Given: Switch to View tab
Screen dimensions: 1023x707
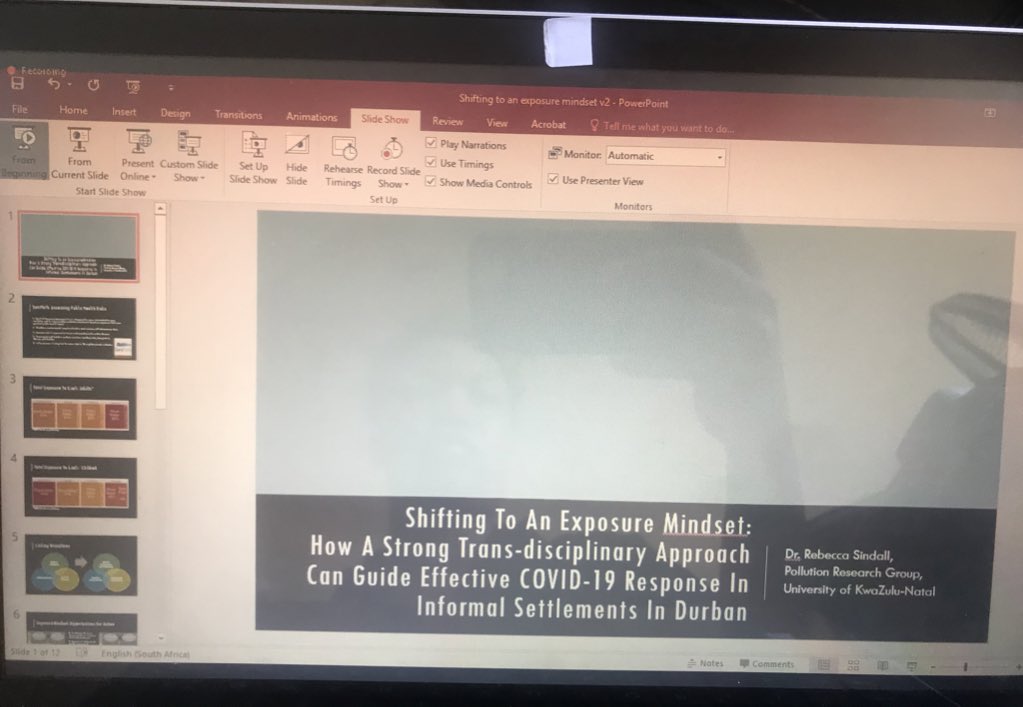Looking at the screenshot, I should pyautogui.click(x=496, y=123).
